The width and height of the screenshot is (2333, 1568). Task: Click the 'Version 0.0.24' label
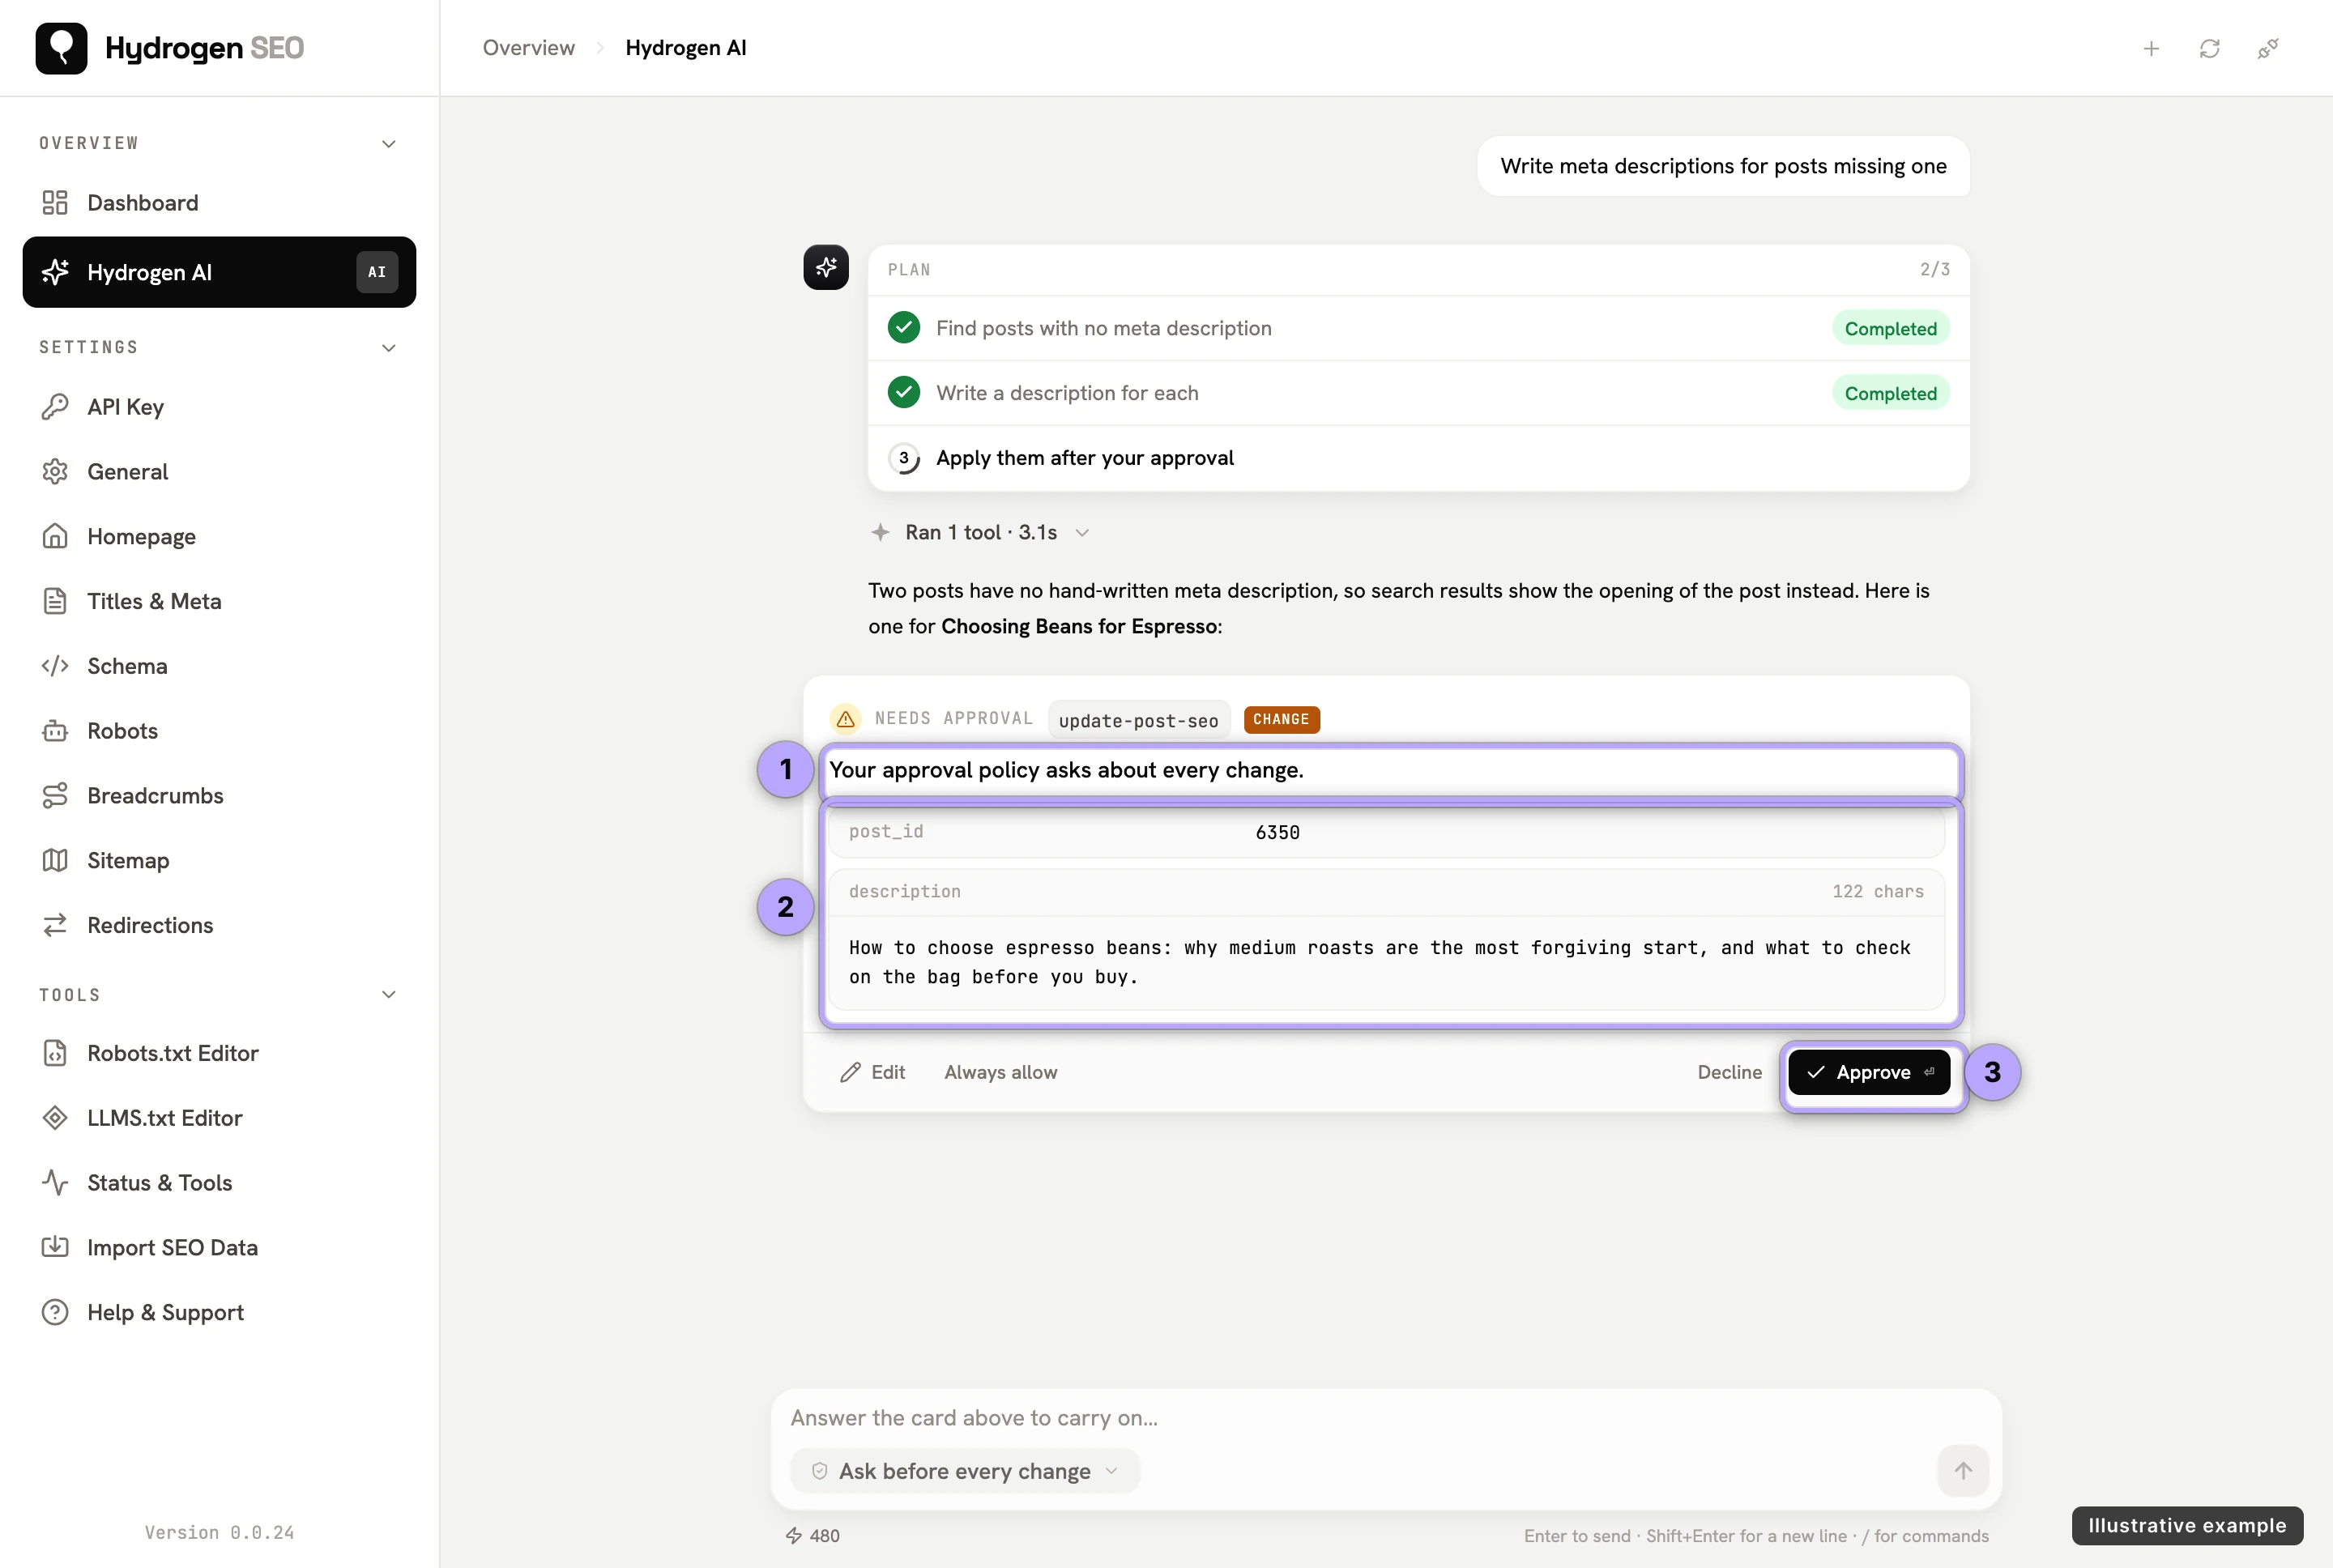click(x=219, y=1533)
